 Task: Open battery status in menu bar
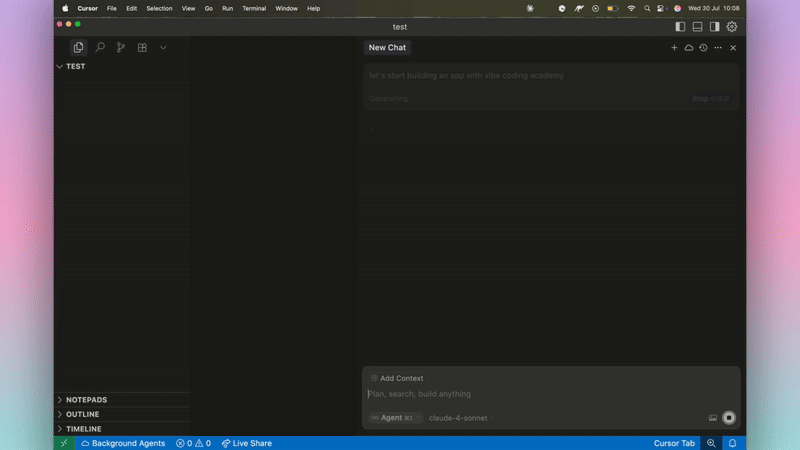click(613, 8)
